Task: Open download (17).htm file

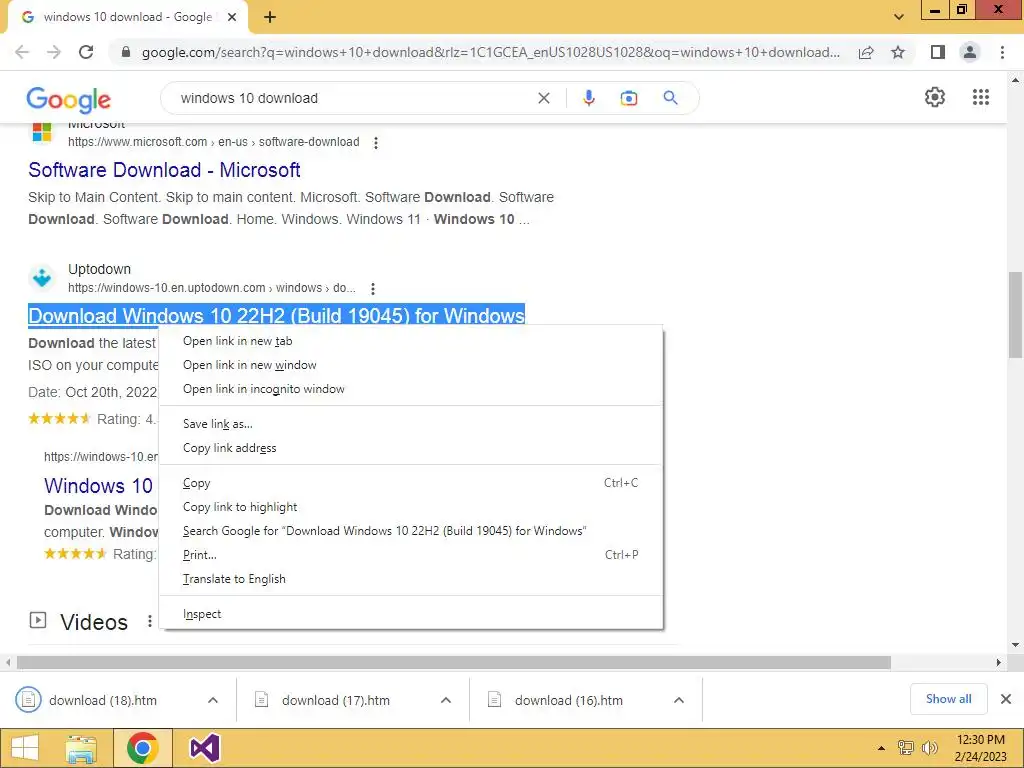Action: (x=336, y=700)
